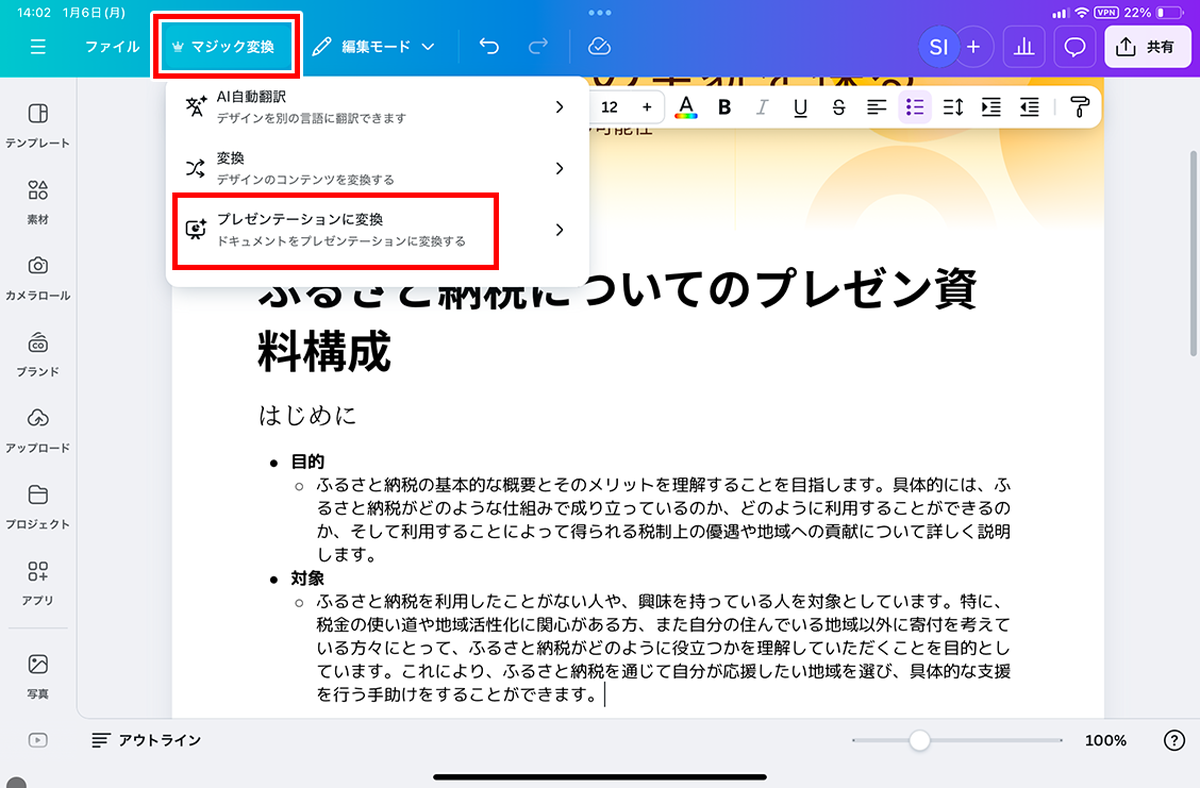Viewport: 1200px width, 788px height.
Task: Expand プレゼンテーションに変換 submenu chevron
Action: tap(559, 230)
